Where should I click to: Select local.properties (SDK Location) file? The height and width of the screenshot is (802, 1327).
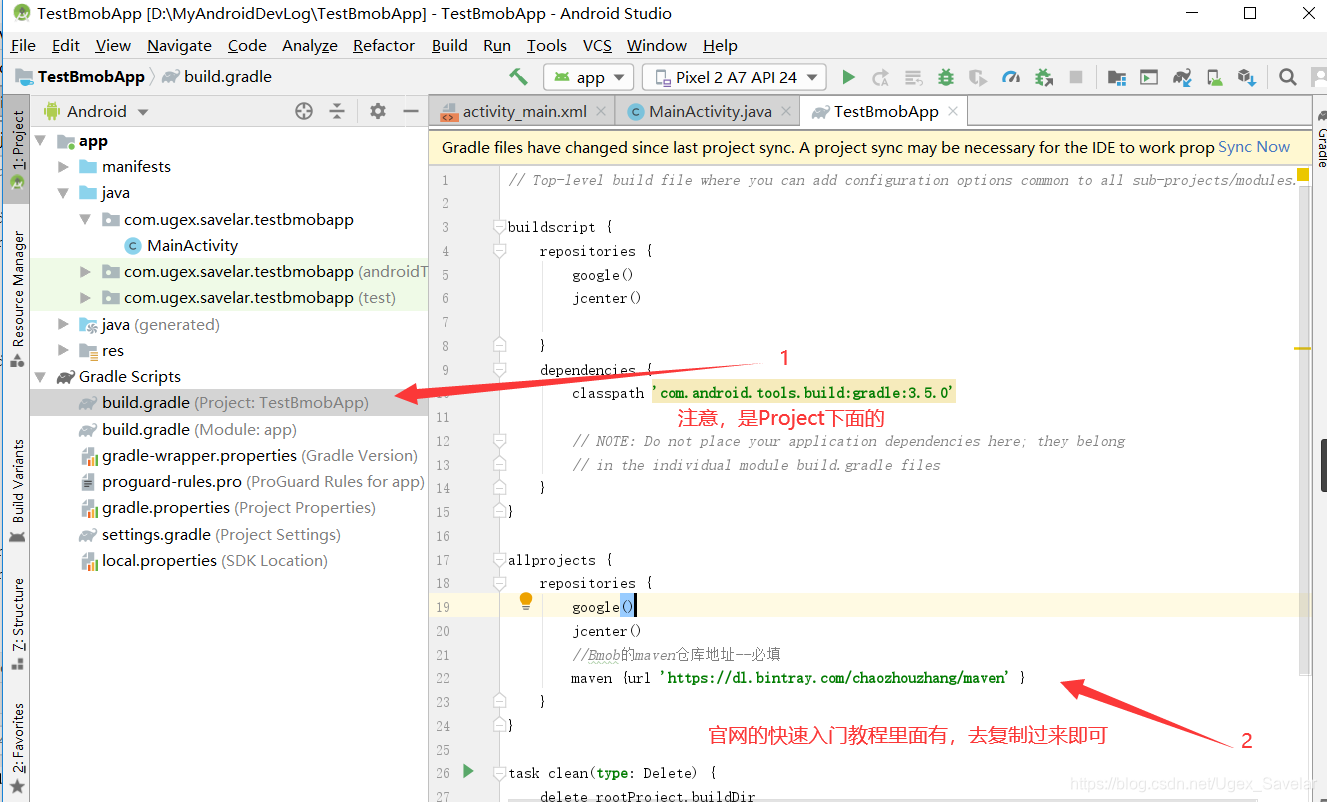(x=203, y=560)
